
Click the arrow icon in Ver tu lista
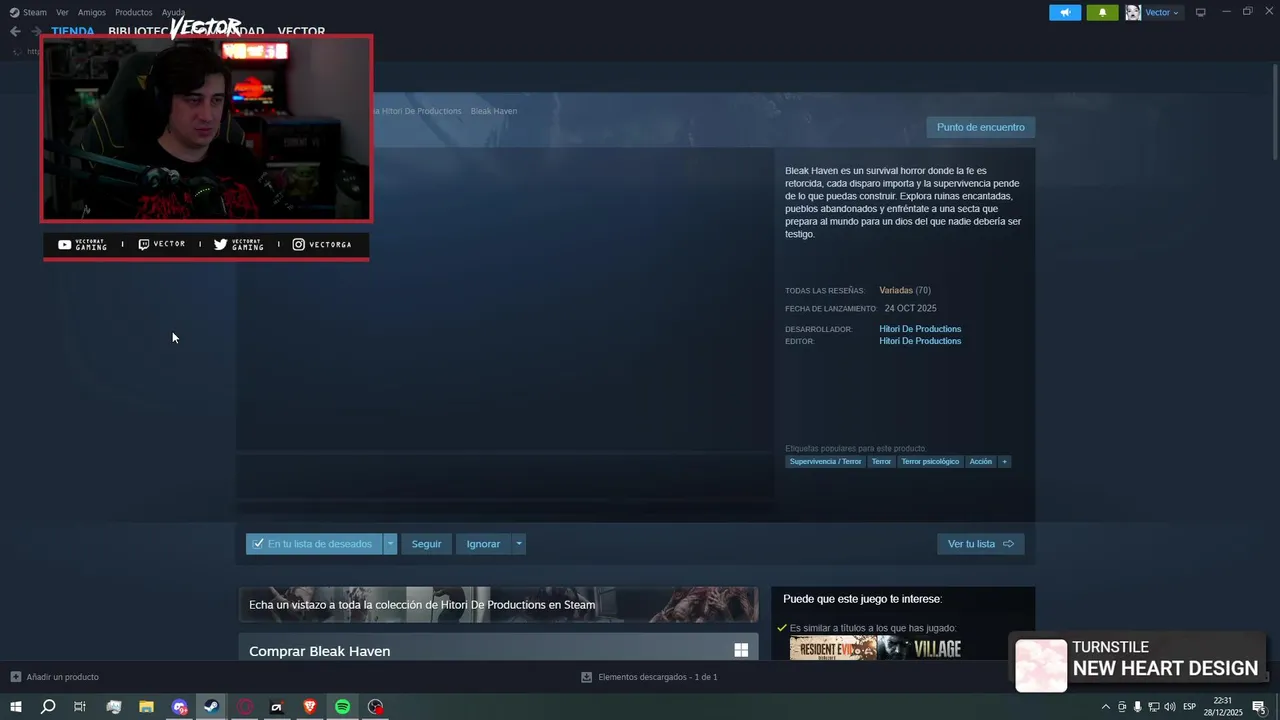coord(1008,544)
